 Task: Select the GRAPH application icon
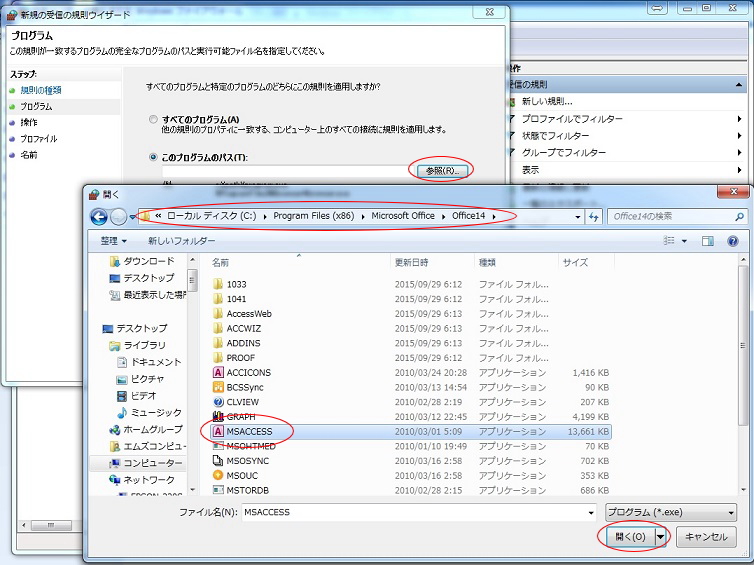tap(218, 416)
